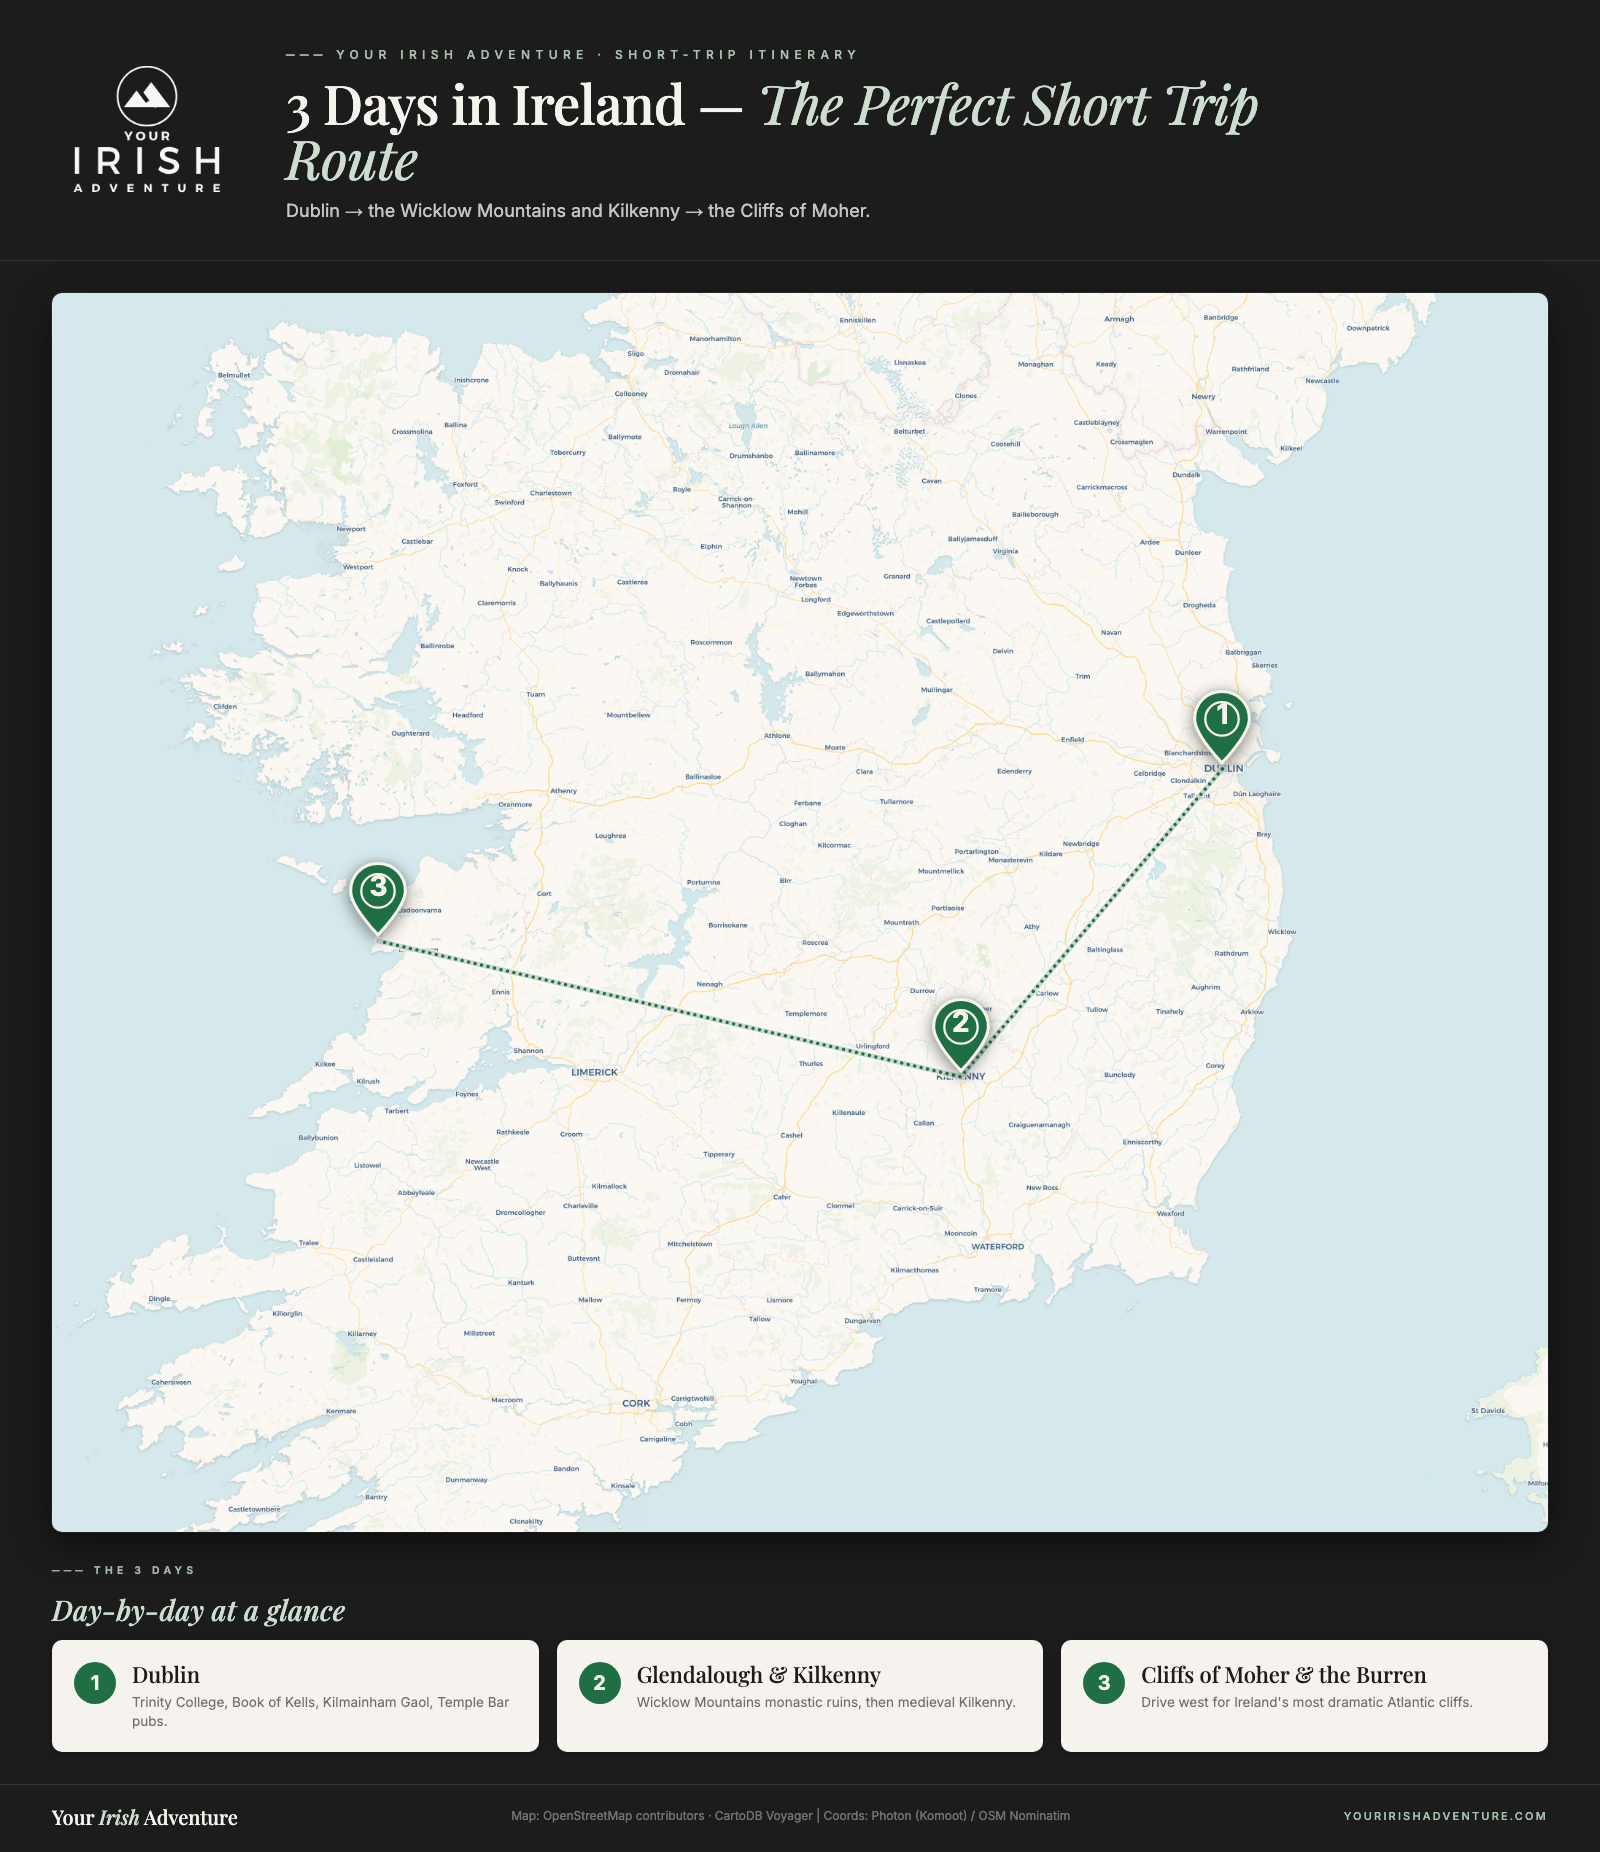Image resolution: width=1600 pixels, height=1852 pixels.
Task: Click the LIMERICK city label on map
Action: click(594, 1072)
